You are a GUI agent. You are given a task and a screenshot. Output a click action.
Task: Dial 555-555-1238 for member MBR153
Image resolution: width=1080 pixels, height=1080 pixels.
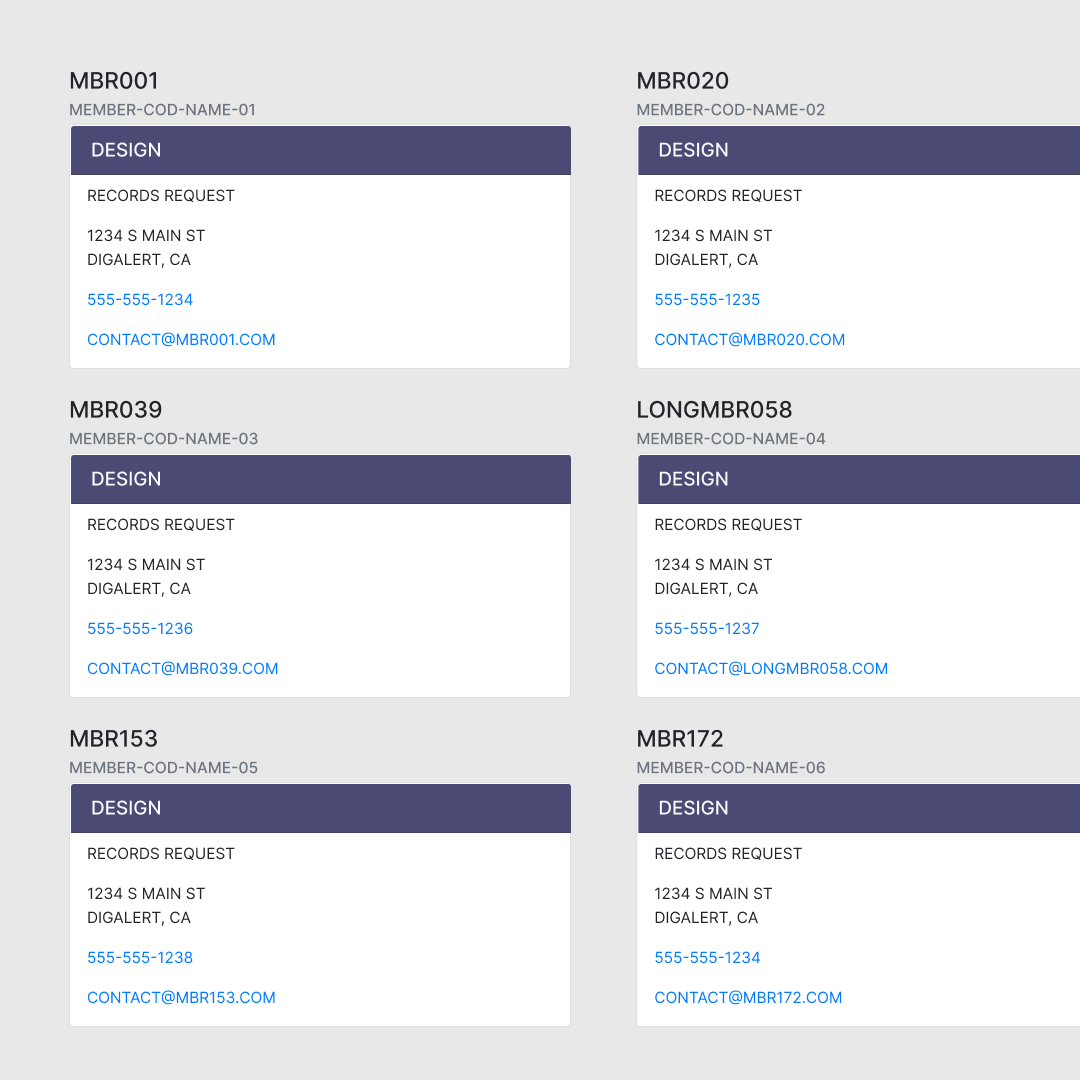click(x=140, y=957)
